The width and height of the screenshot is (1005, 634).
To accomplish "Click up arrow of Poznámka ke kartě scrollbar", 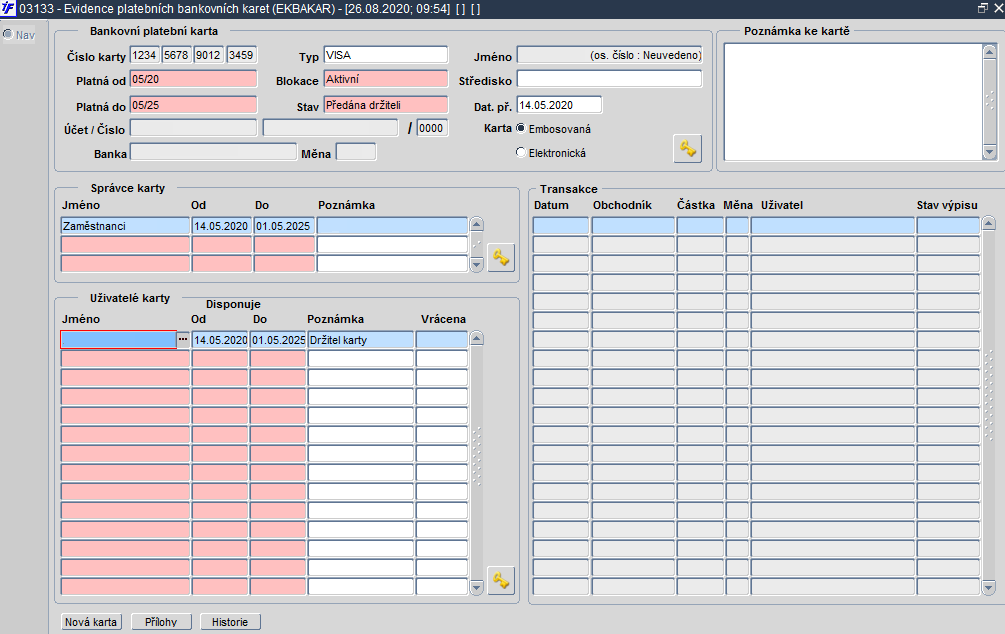I will (989, 52).
